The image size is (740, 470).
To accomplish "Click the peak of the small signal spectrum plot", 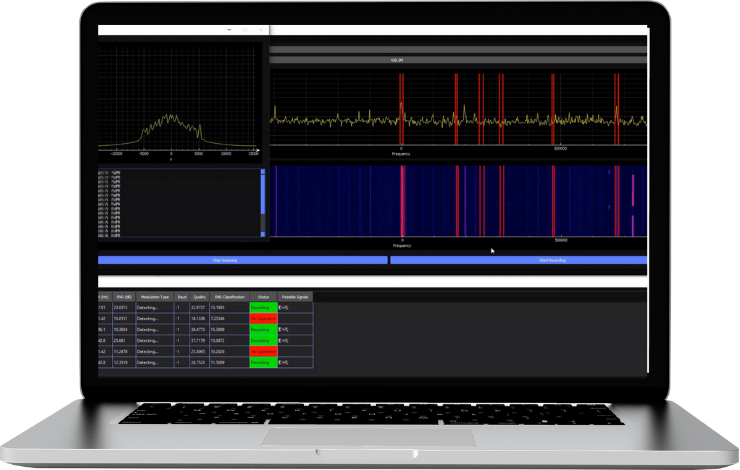I will click(172, 116).
